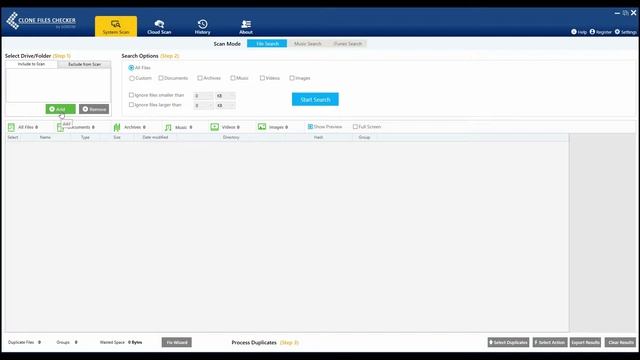Launch the Fix Wizard button
This screenshot has width=640, height=360.
[x=177, y=342]
